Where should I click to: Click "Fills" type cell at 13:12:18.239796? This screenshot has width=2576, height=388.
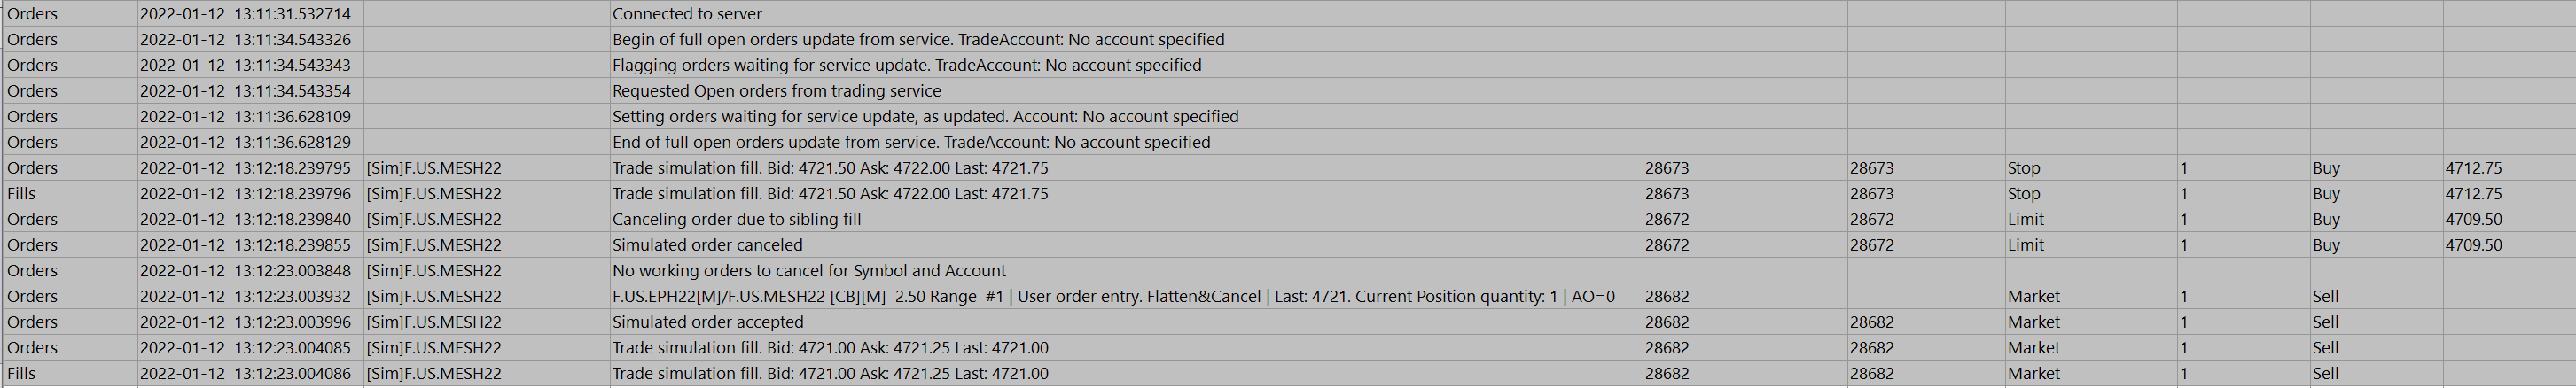21,194
